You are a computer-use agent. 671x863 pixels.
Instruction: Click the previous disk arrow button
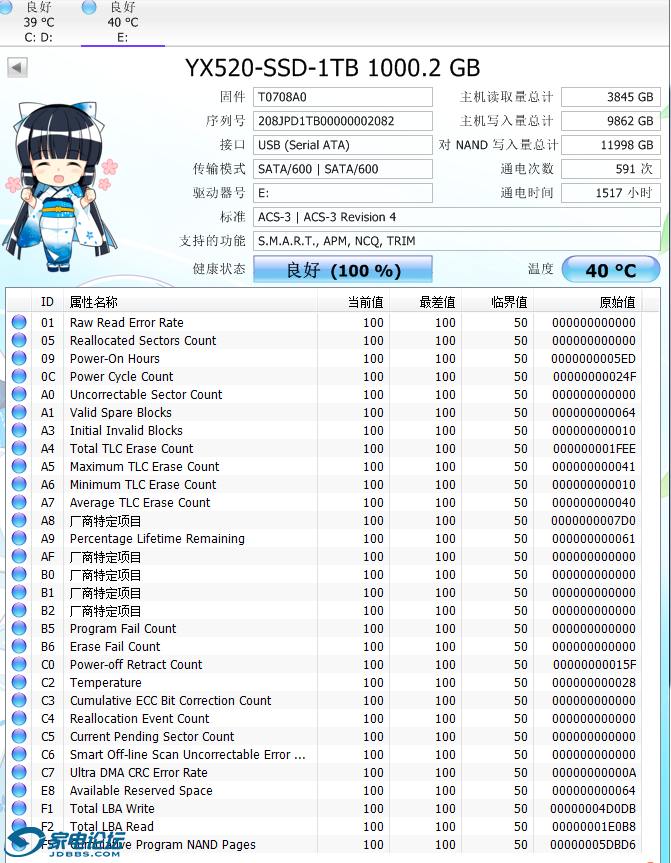[17, 68]
